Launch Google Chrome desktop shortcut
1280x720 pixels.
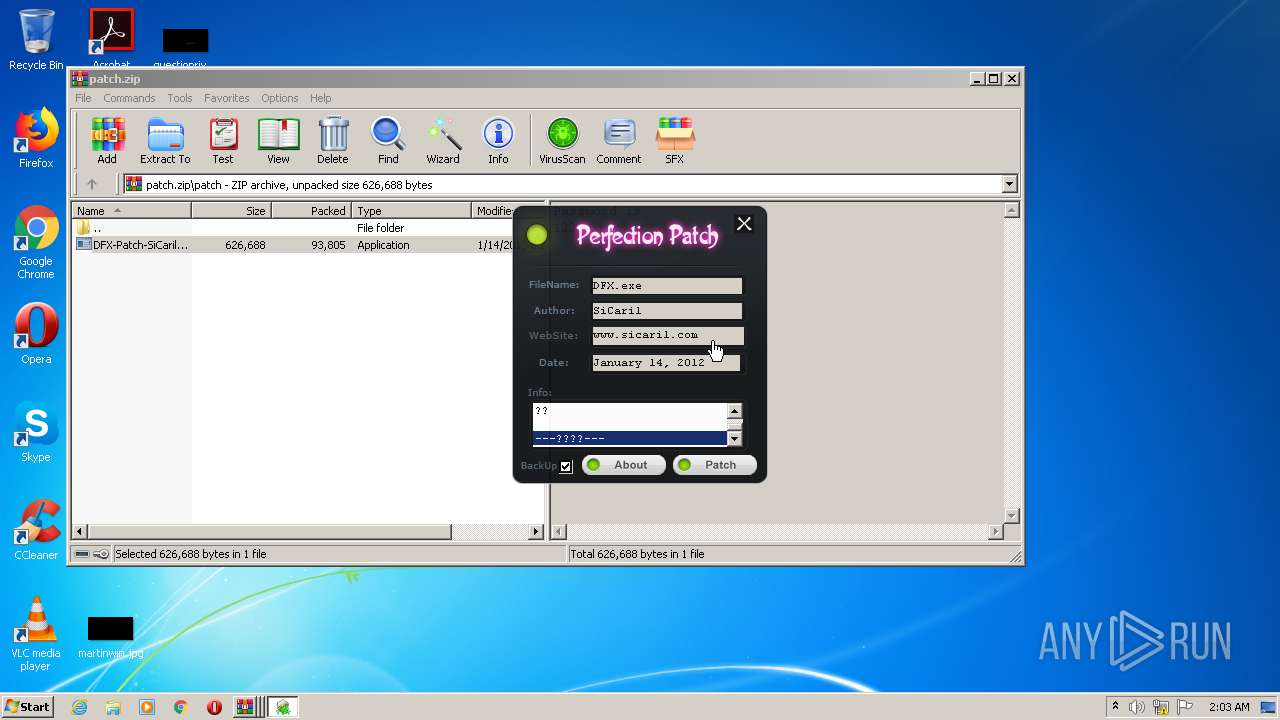coord(36,243)
